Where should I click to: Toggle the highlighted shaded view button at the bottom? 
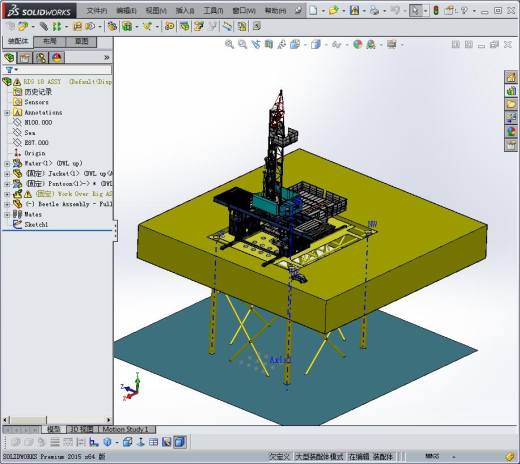tap(180, 442)
